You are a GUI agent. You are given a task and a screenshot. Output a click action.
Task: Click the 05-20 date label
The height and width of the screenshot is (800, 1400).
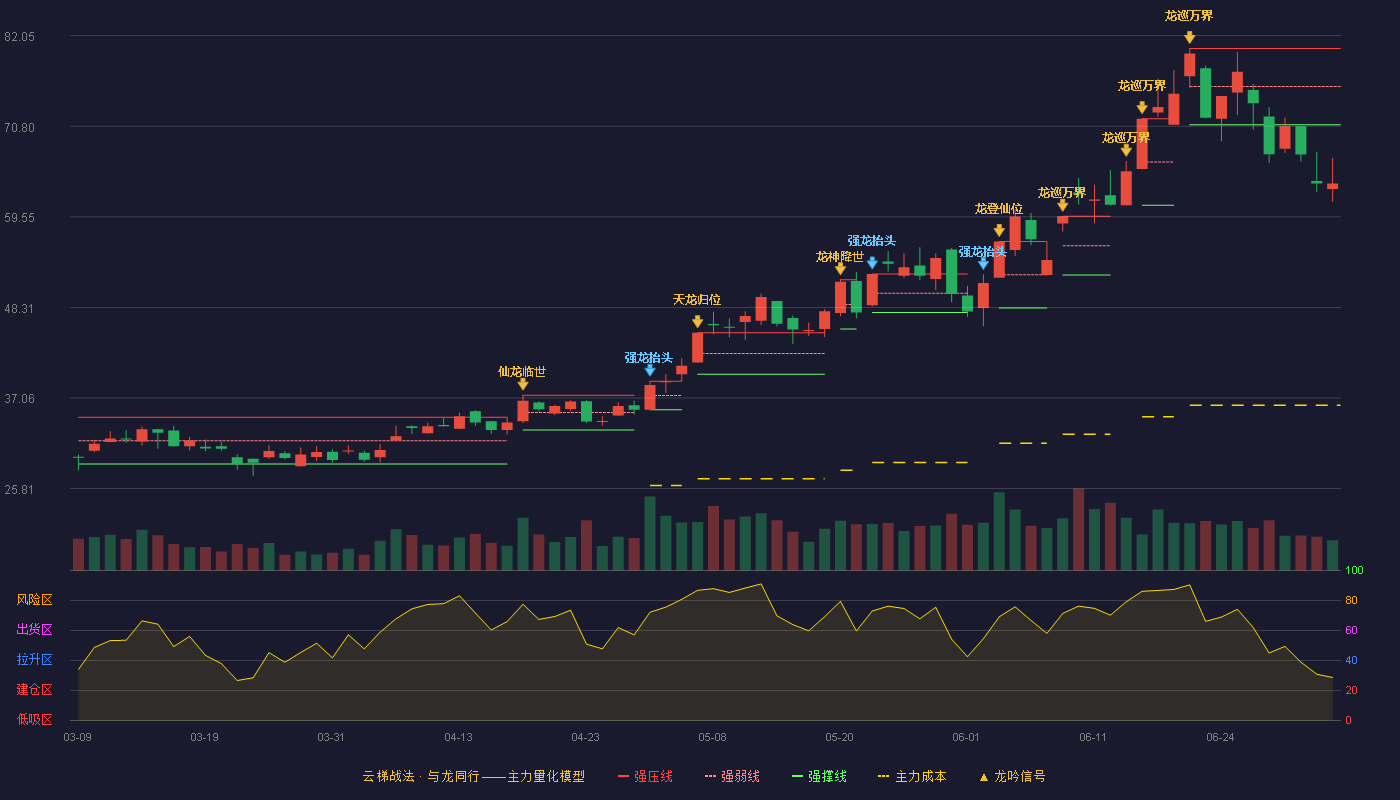click(839, 737)
